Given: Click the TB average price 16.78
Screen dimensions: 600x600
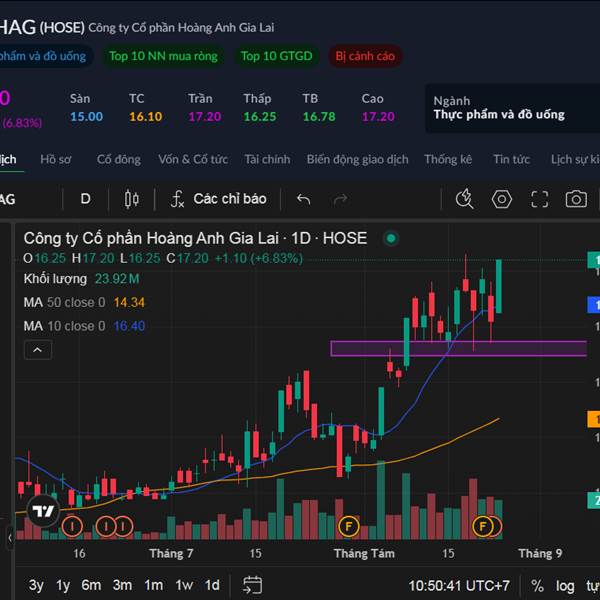Looking at the screenshot, I should tap(319, 117).
